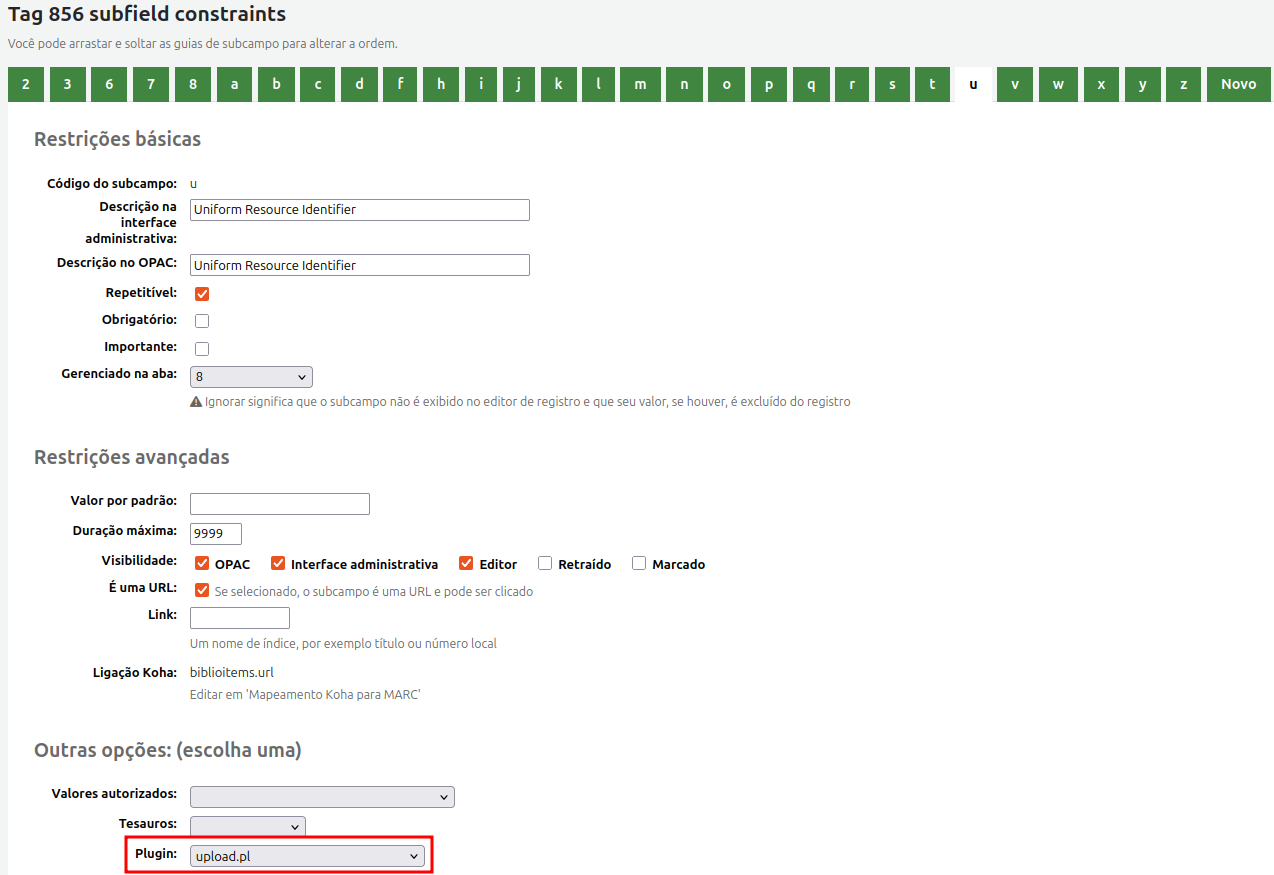Click the 'Valor por padrão' input field
Image resolution: width=1274 pixels, height=875 pixels.
pyautogui.click(x=280, y=504)
